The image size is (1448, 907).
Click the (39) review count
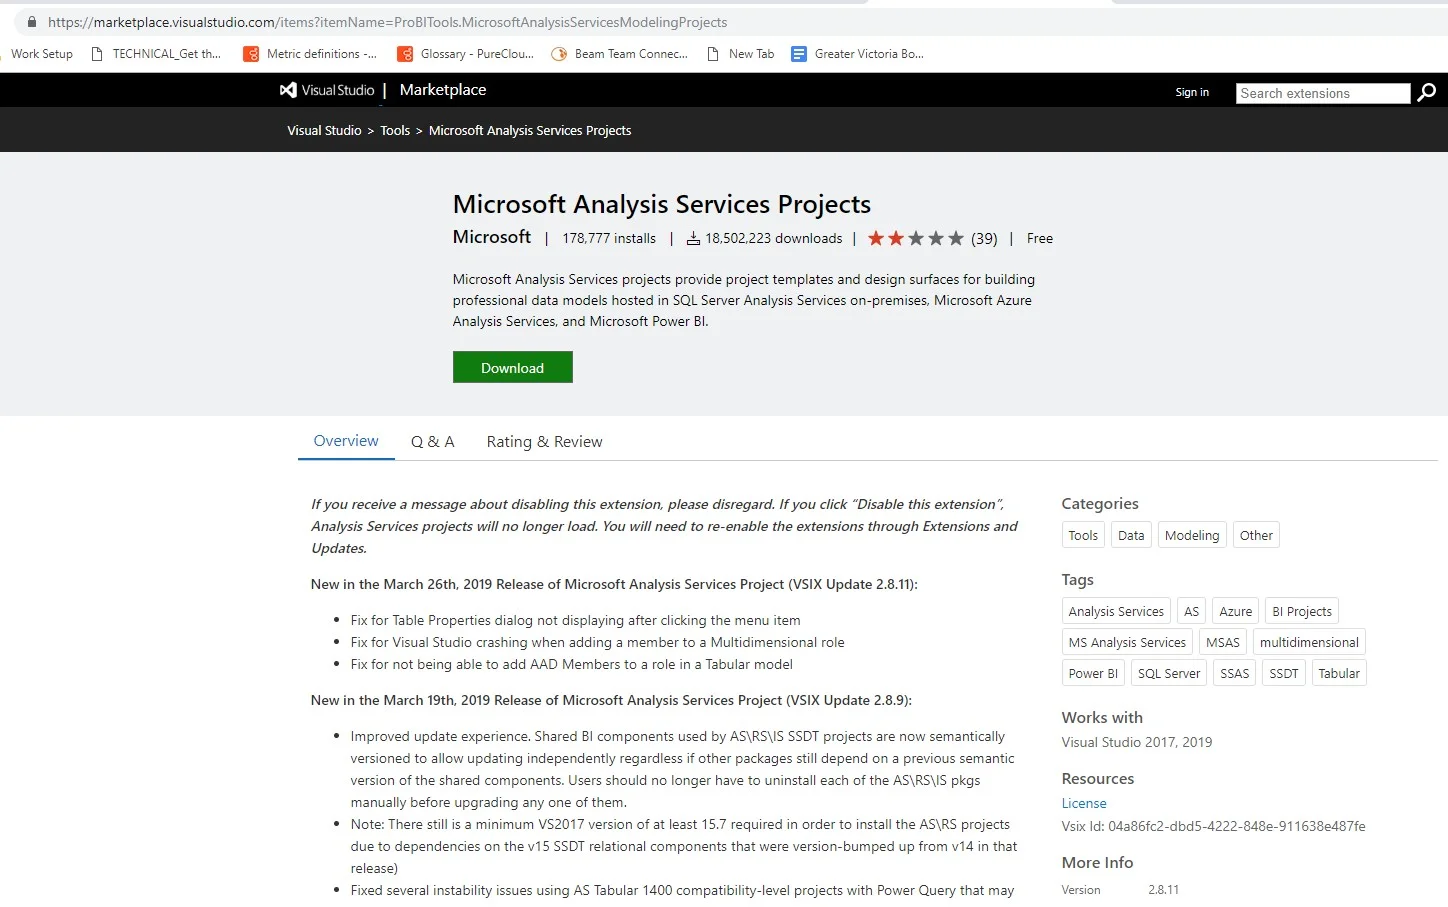[x=984, y=238]
